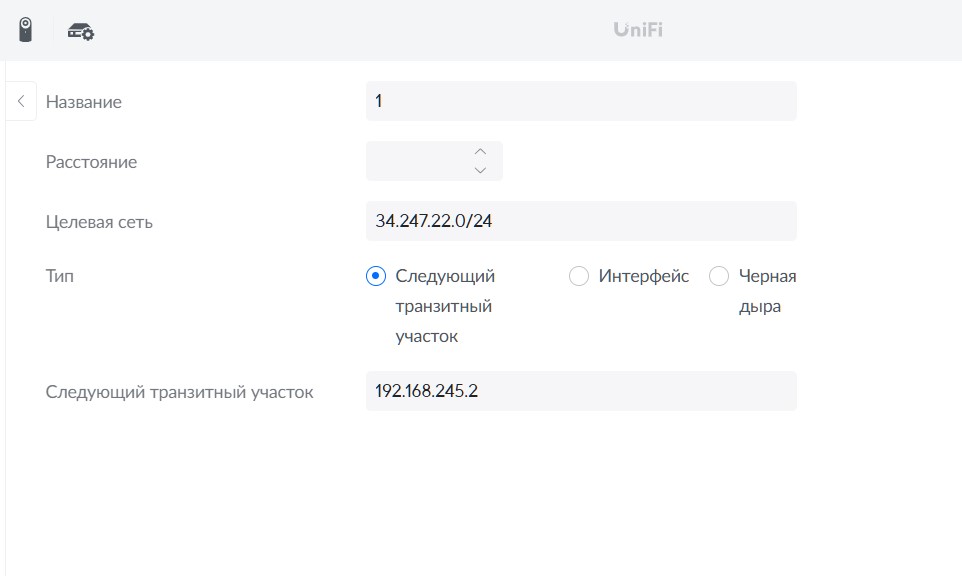Go back using the left chevron

[x=21, y=101]
